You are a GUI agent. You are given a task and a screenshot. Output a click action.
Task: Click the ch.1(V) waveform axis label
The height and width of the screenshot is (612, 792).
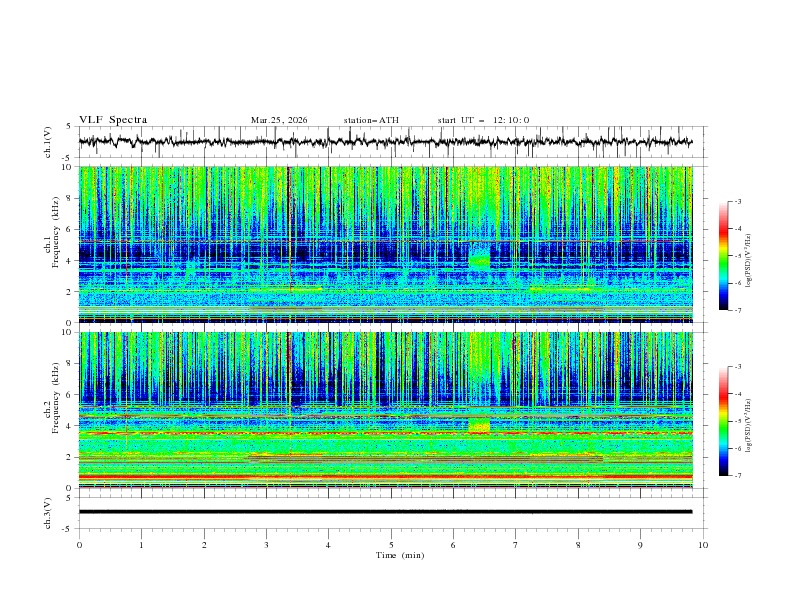48,142
